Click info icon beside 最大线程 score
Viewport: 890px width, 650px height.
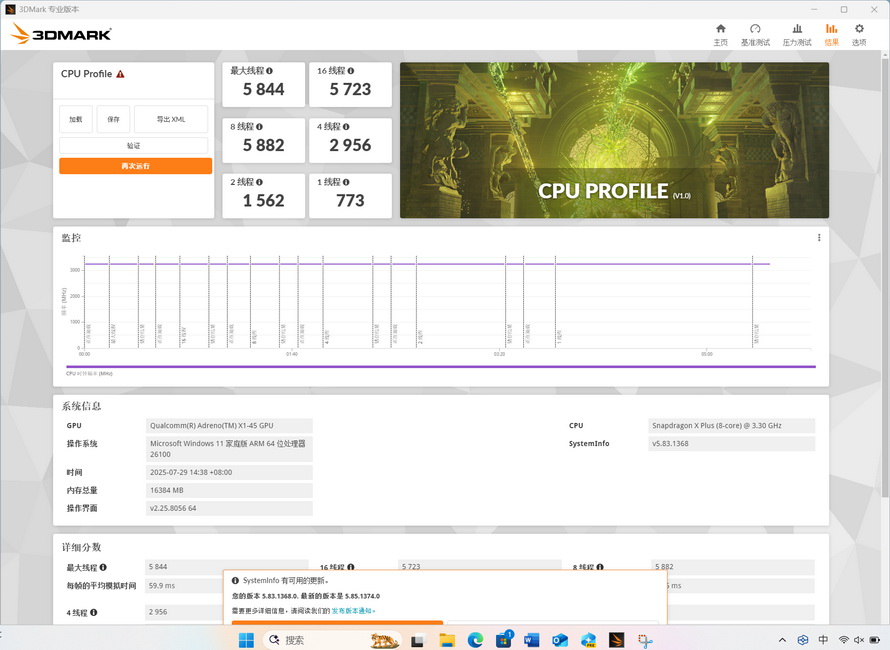pyautogui.click(x=270, y=71)
